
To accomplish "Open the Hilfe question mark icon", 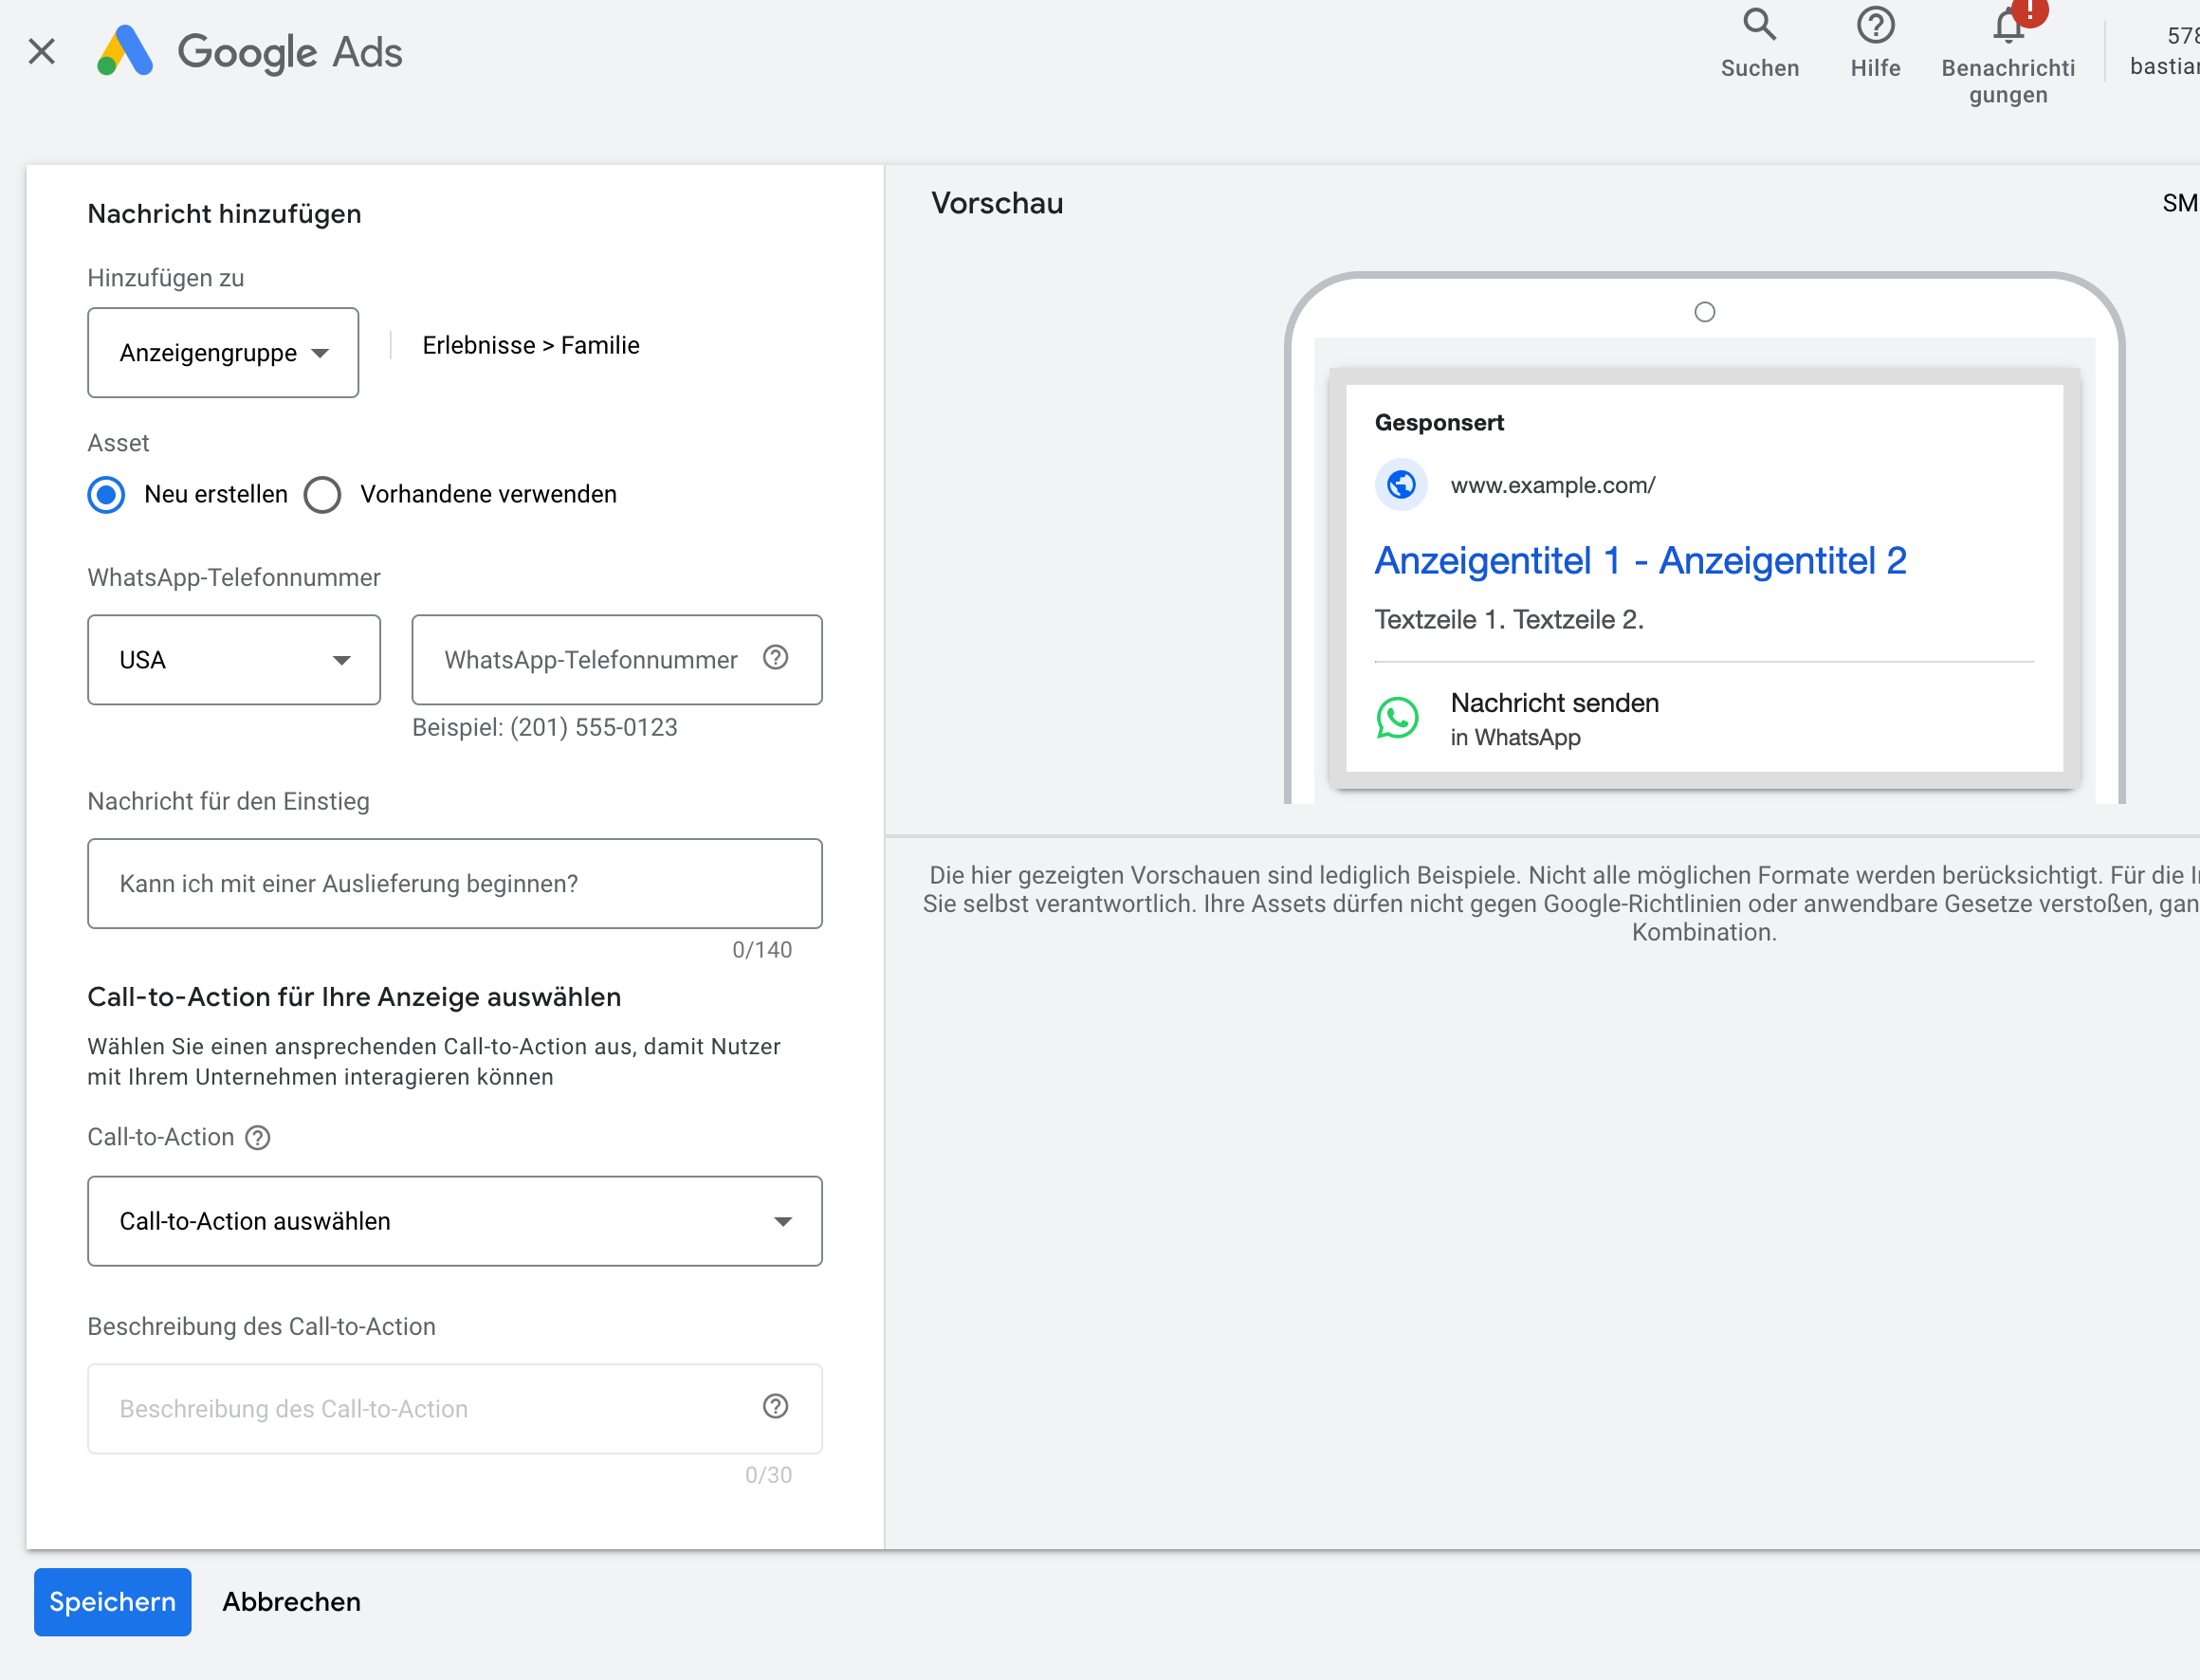I will coord(1875,26).
